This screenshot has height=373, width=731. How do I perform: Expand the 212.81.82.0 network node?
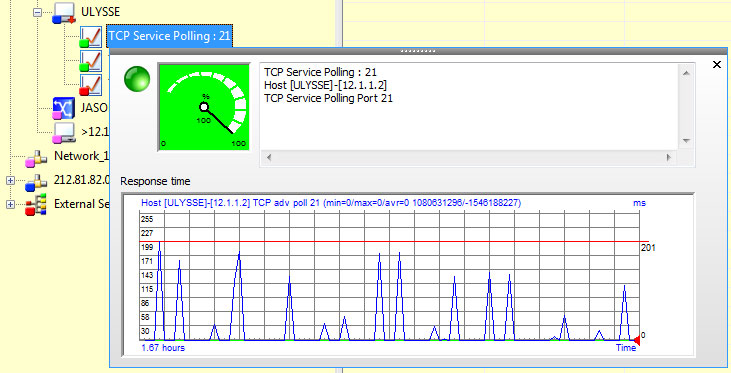[10, 180]
